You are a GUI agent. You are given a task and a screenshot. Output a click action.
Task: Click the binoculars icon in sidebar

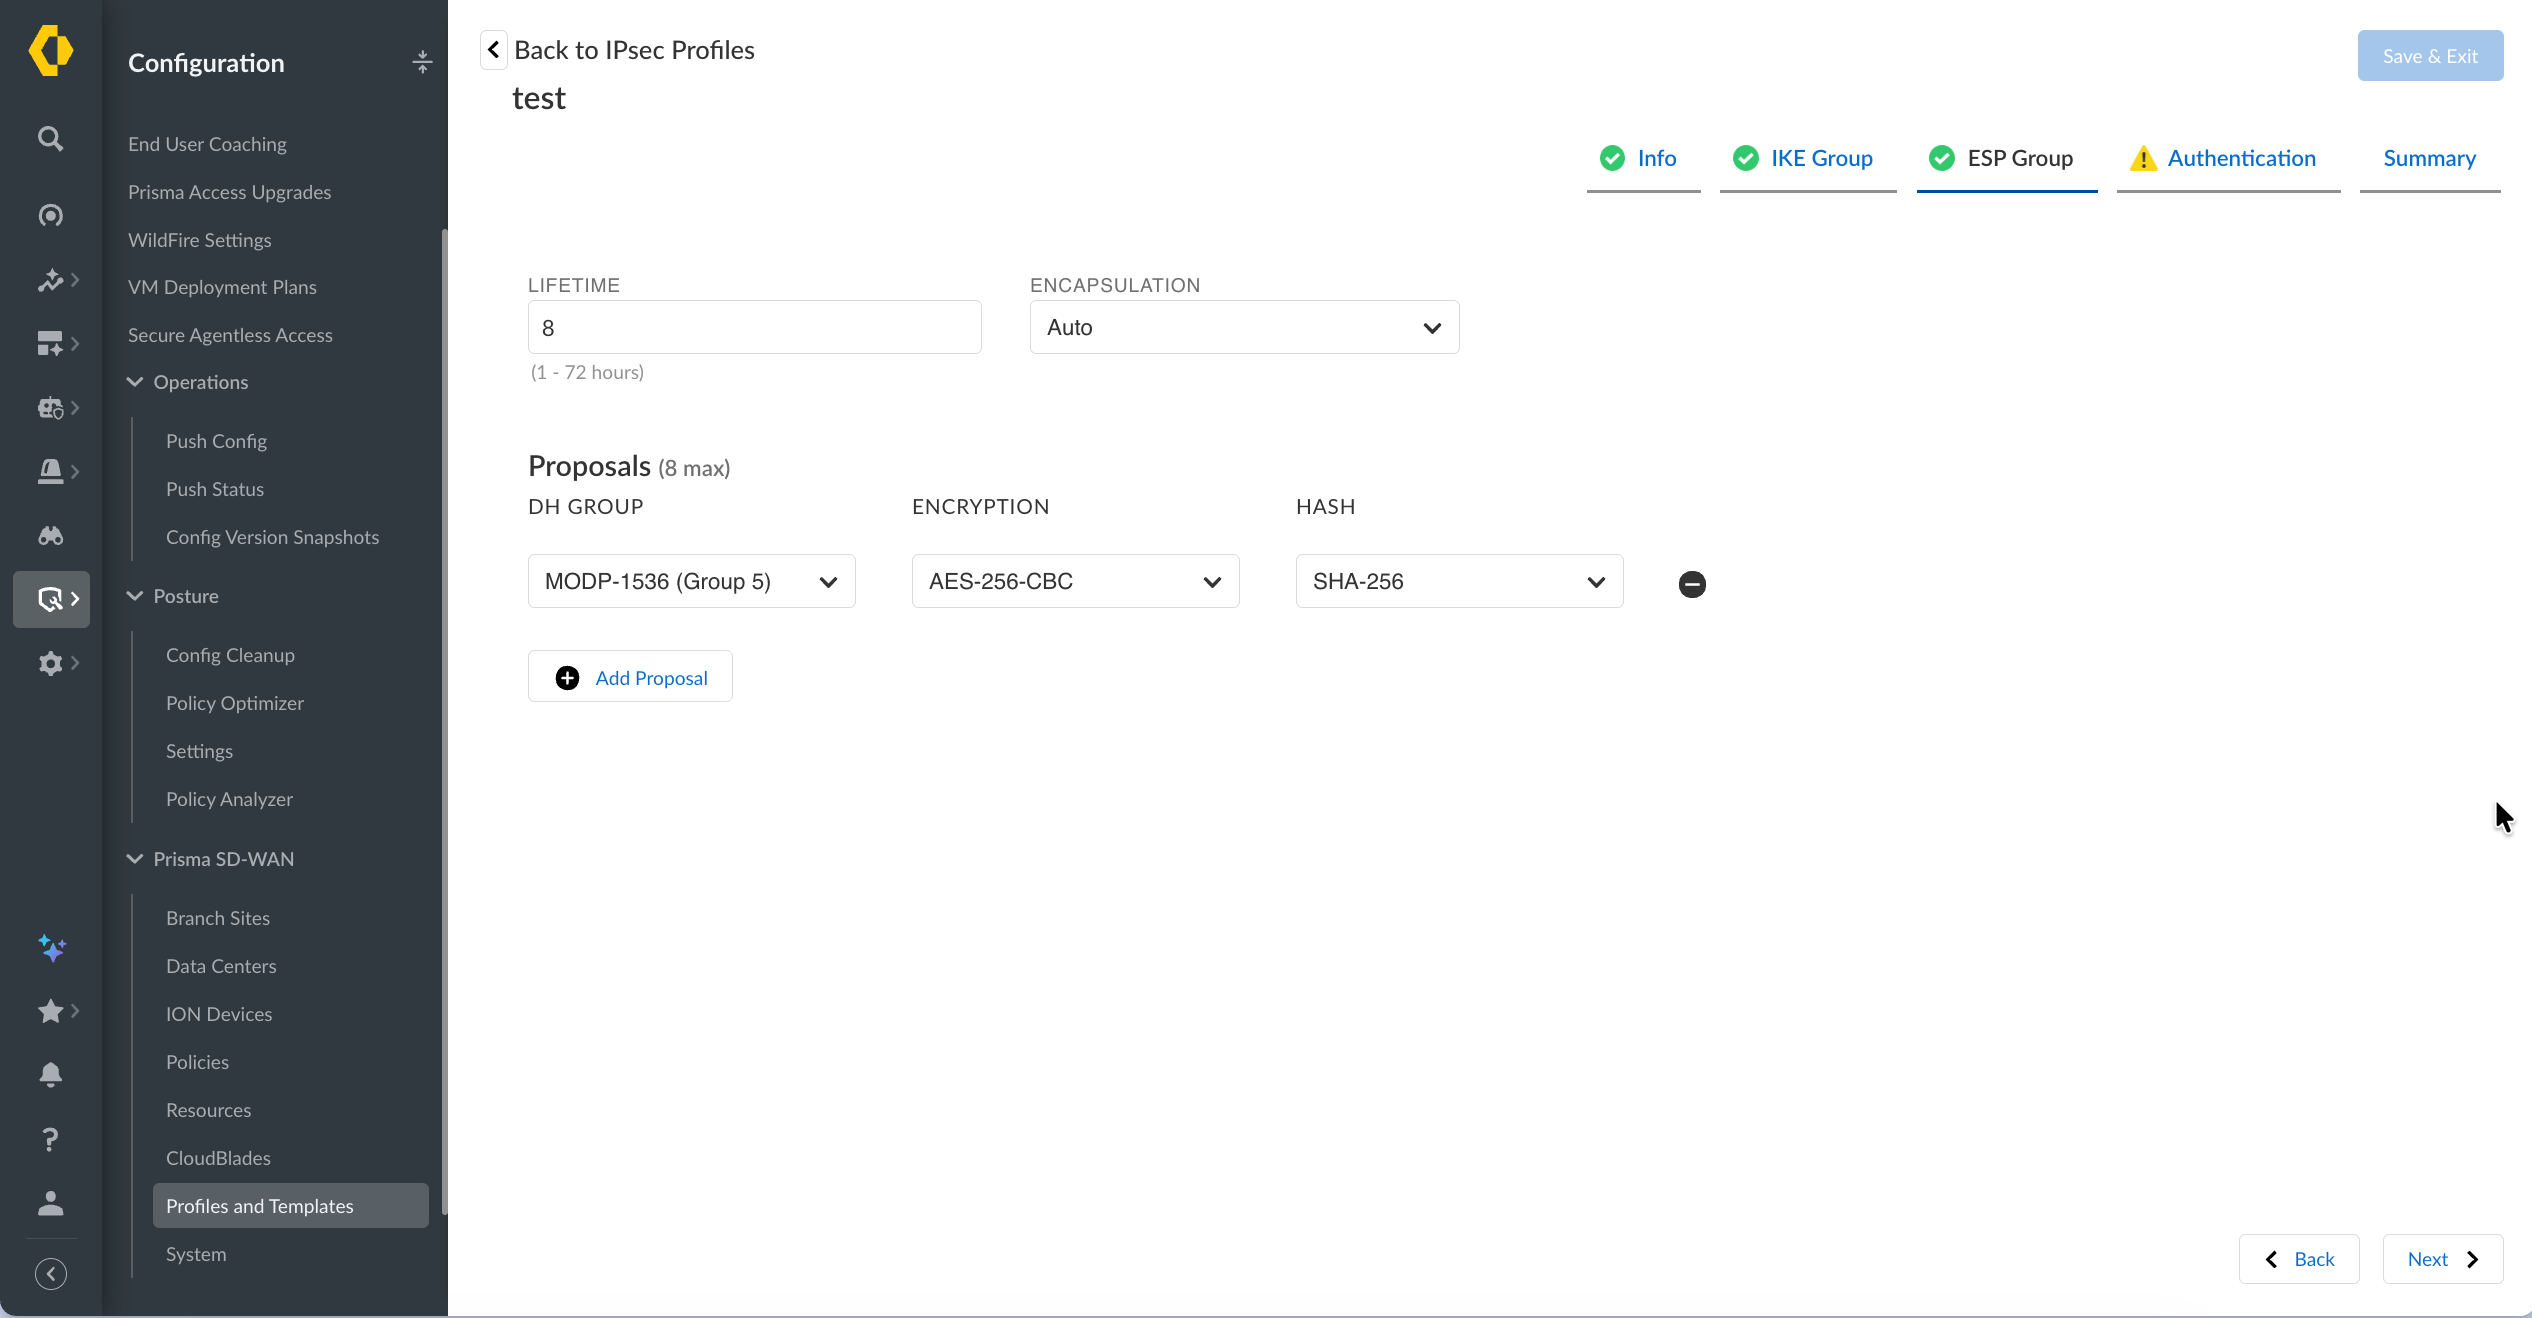tap(50, 535)
